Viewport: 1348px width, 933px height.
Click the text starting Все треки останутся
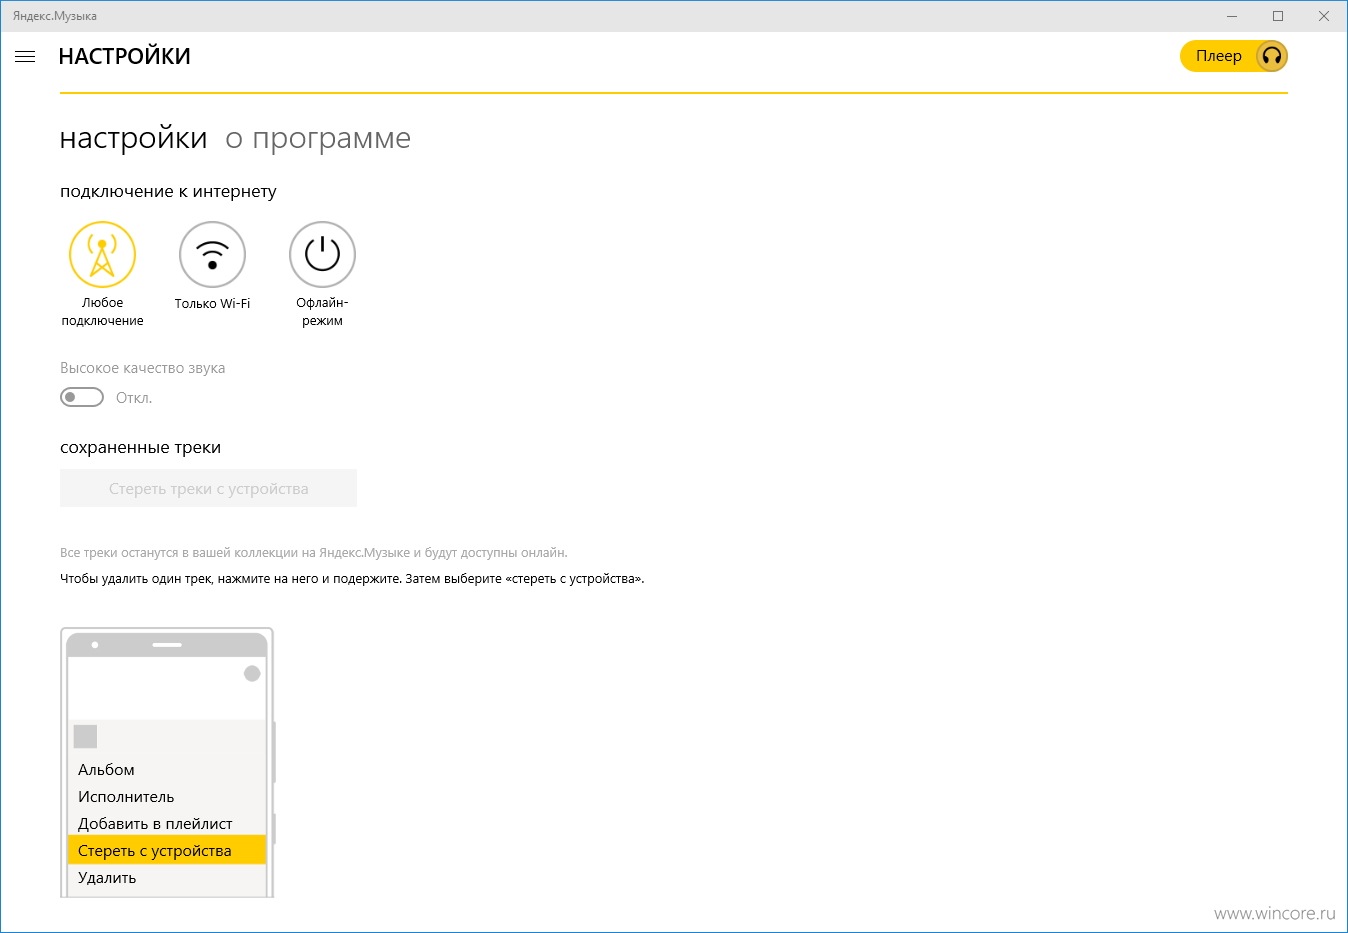coord(314,552)
